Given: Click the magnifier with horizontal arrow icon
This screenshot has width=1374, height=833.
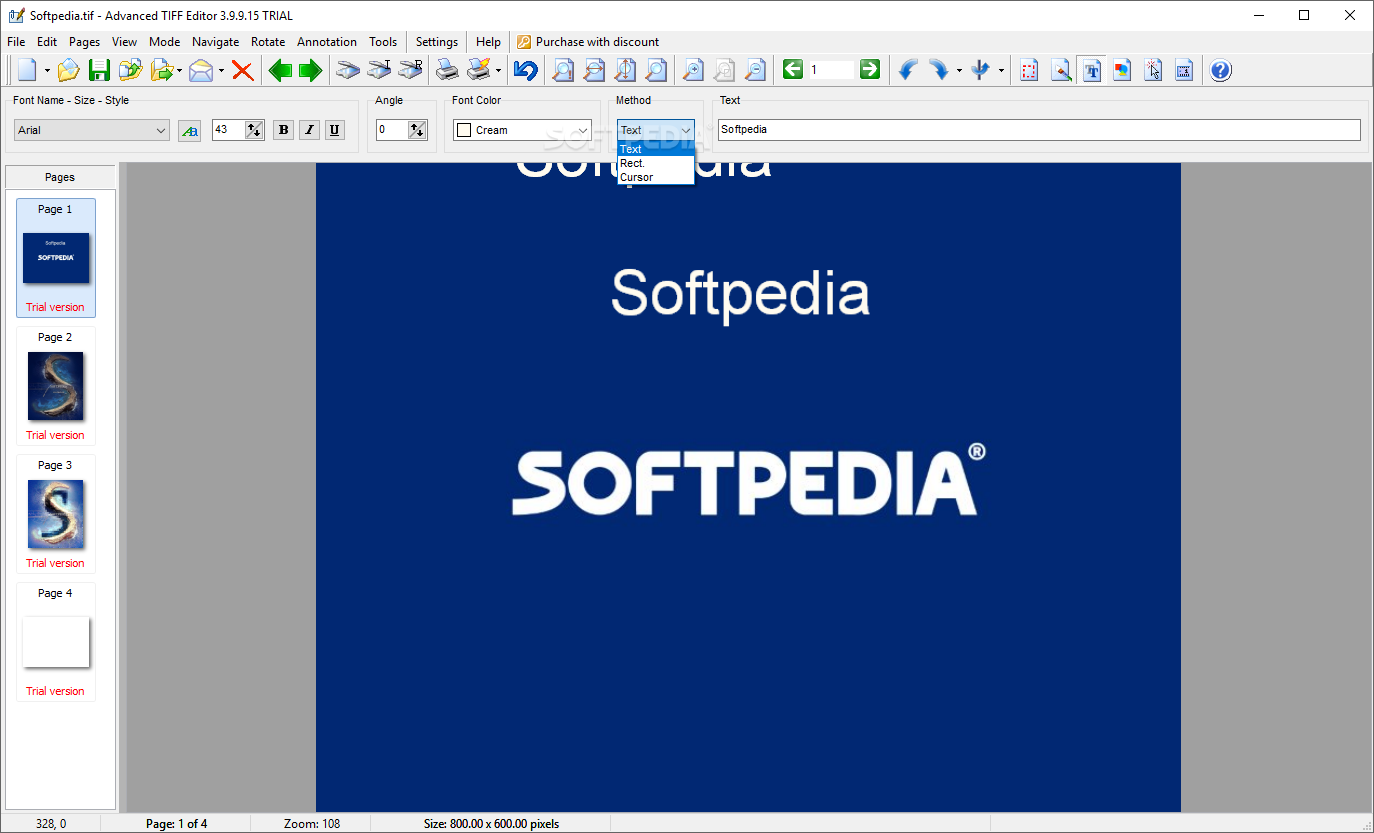Looking at the screenshot, I should (594, 70).
